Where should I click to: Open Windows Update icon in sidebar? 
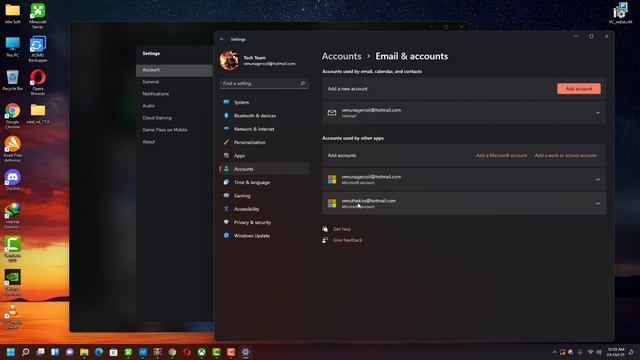(227, 236)
